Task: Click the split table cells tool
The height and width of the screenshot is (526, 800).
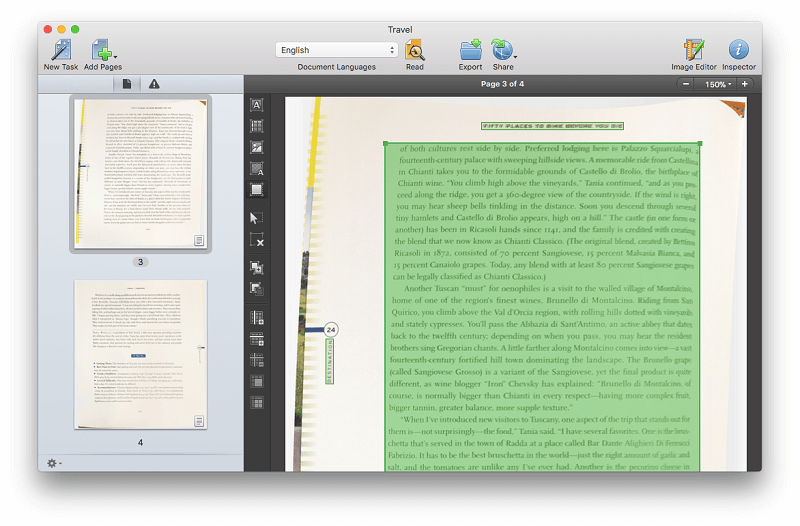Action: click(257, 403)
